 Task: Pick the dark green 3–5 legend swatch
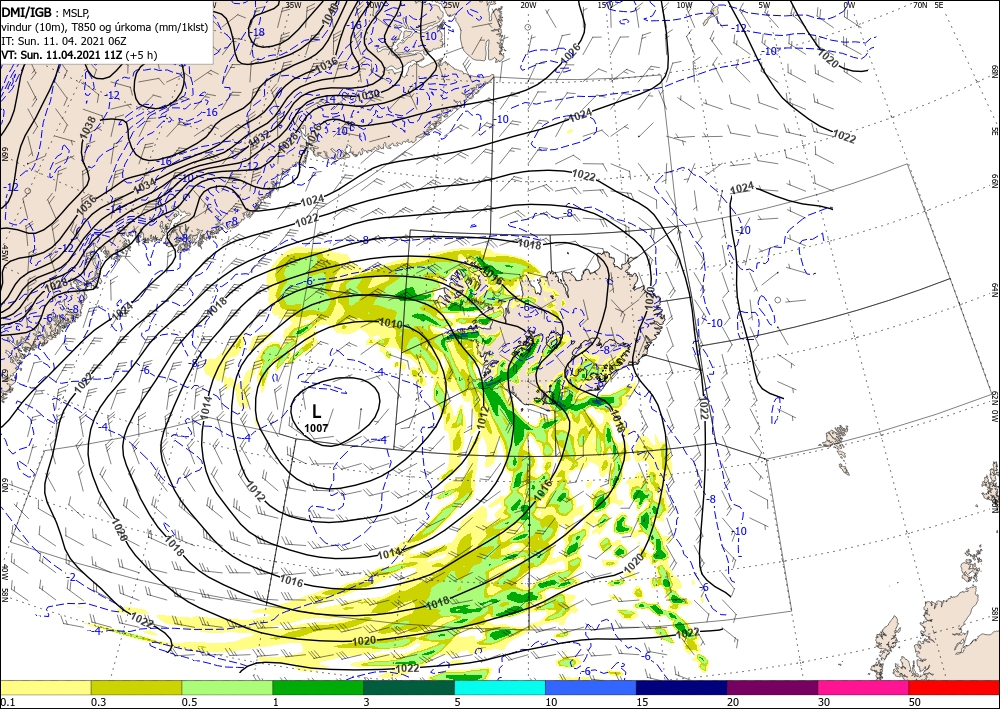point(409,687)
